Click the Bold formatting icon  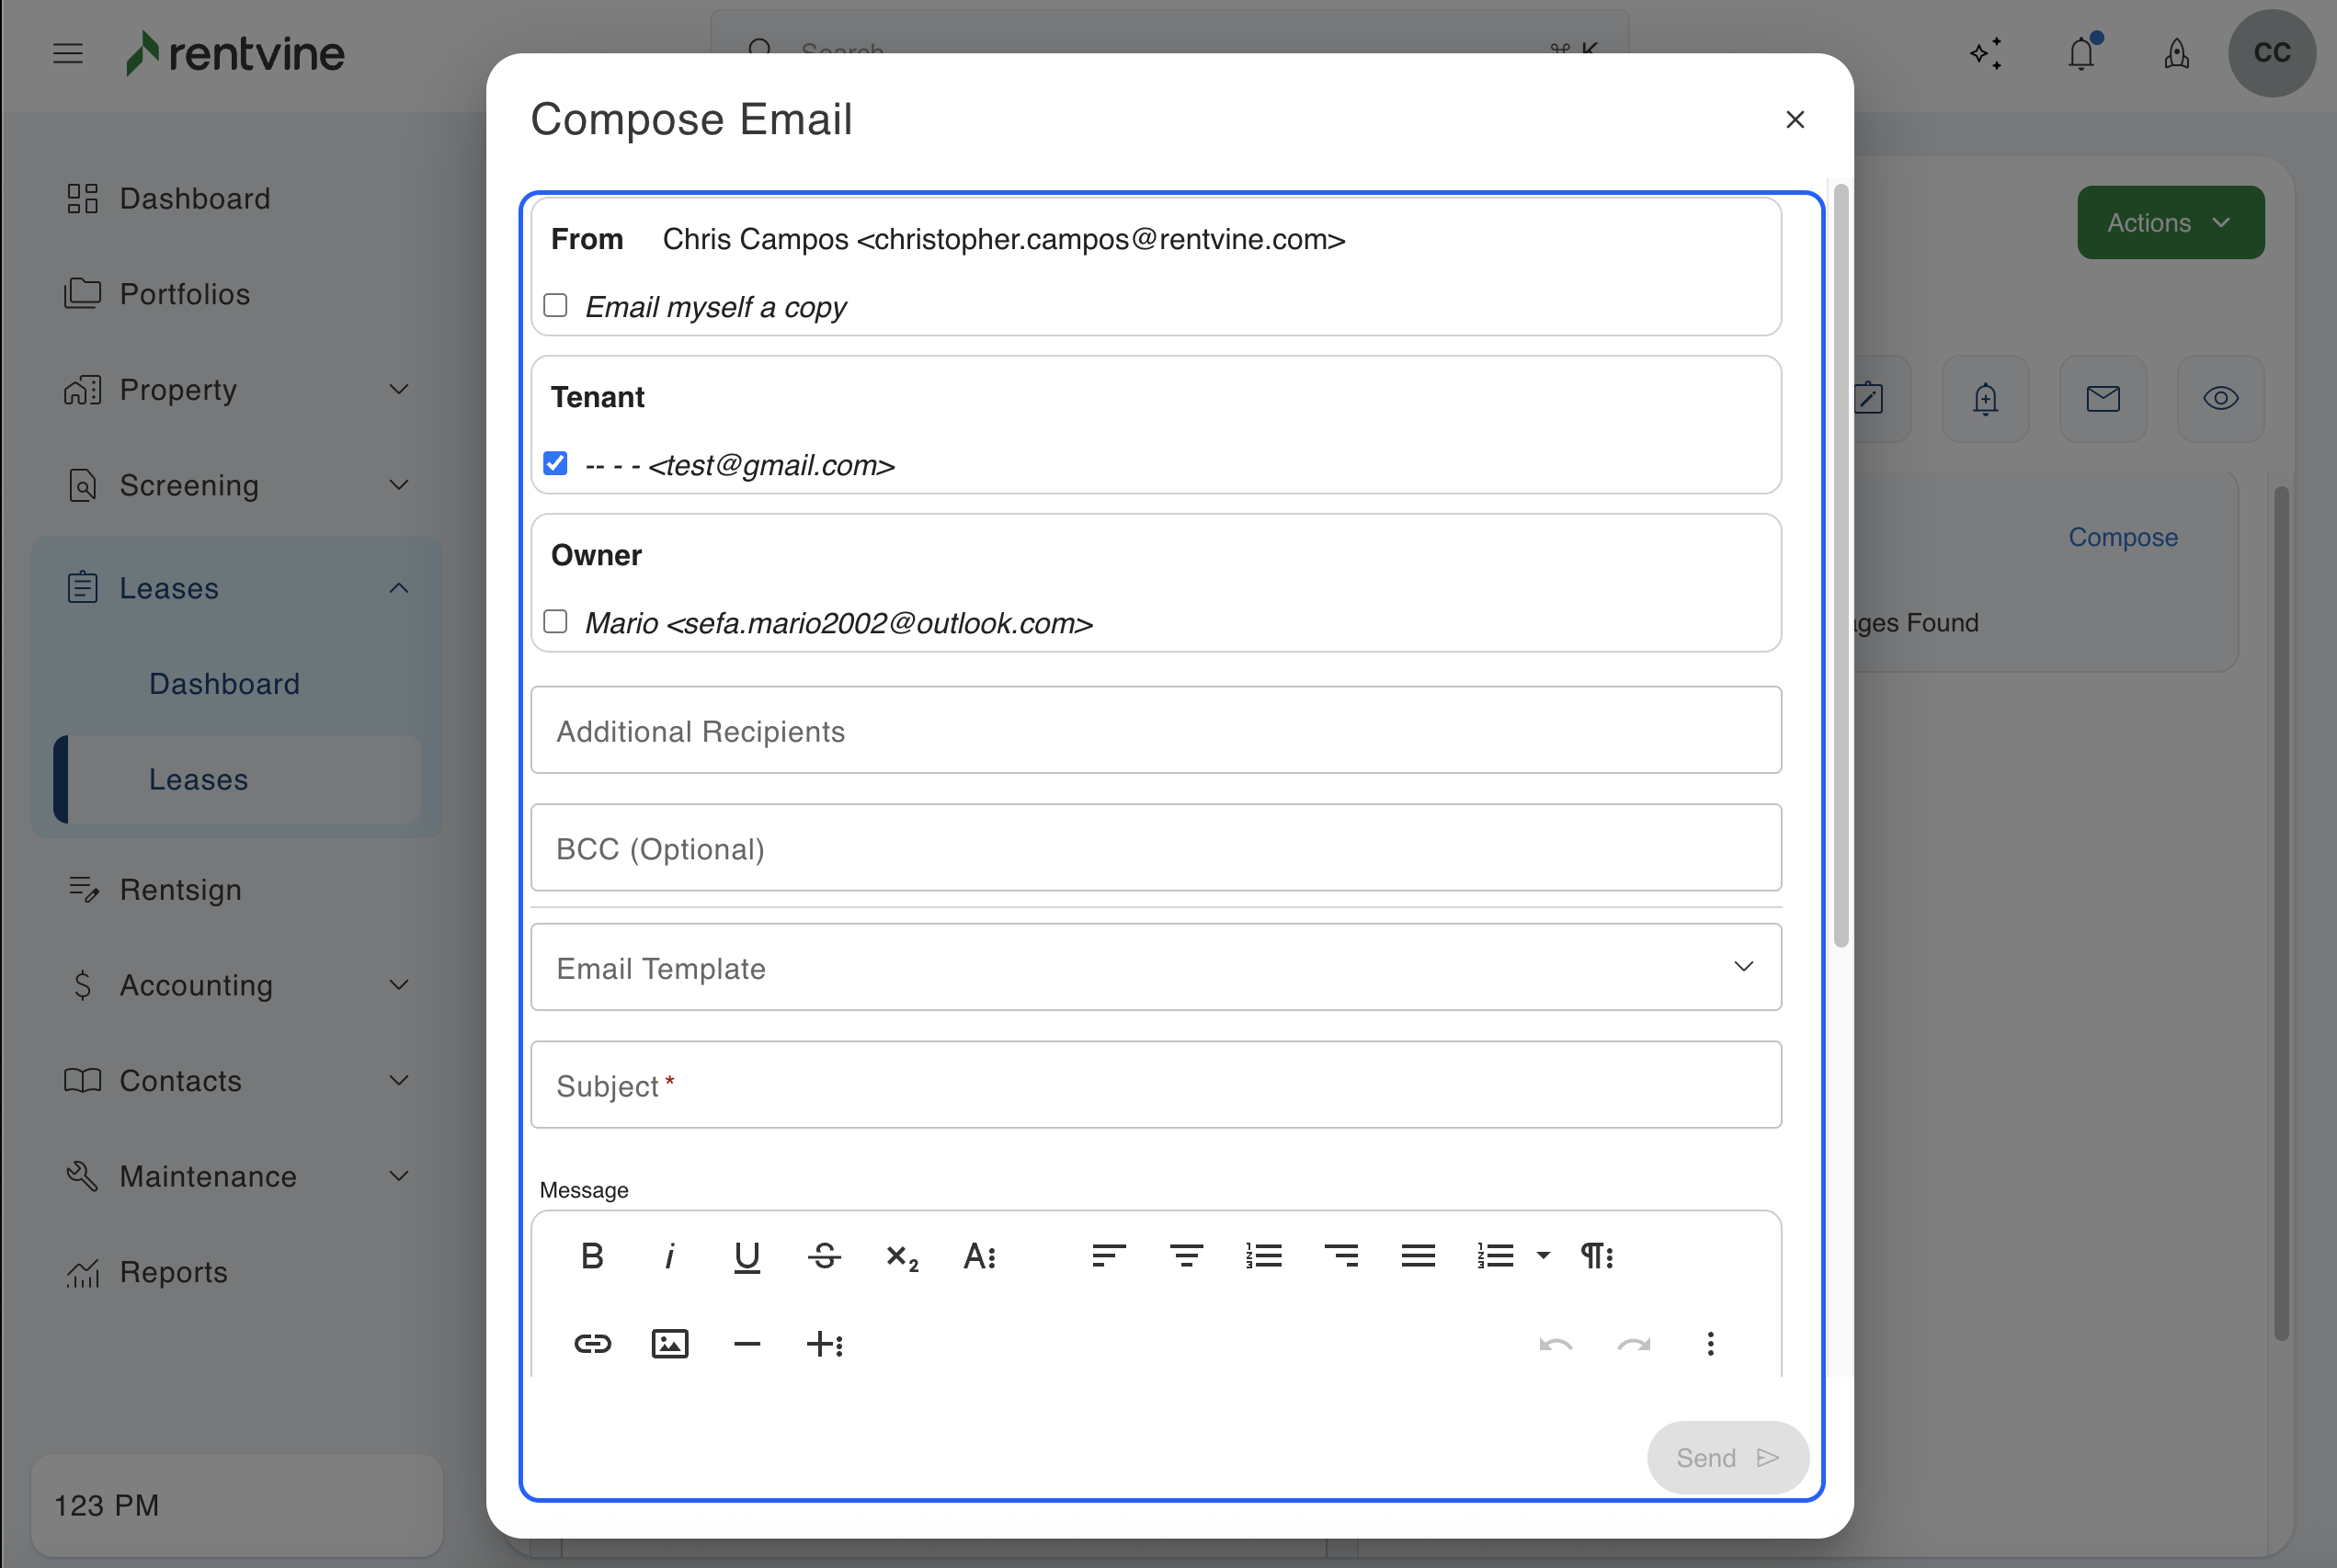tap(592, 1256)
